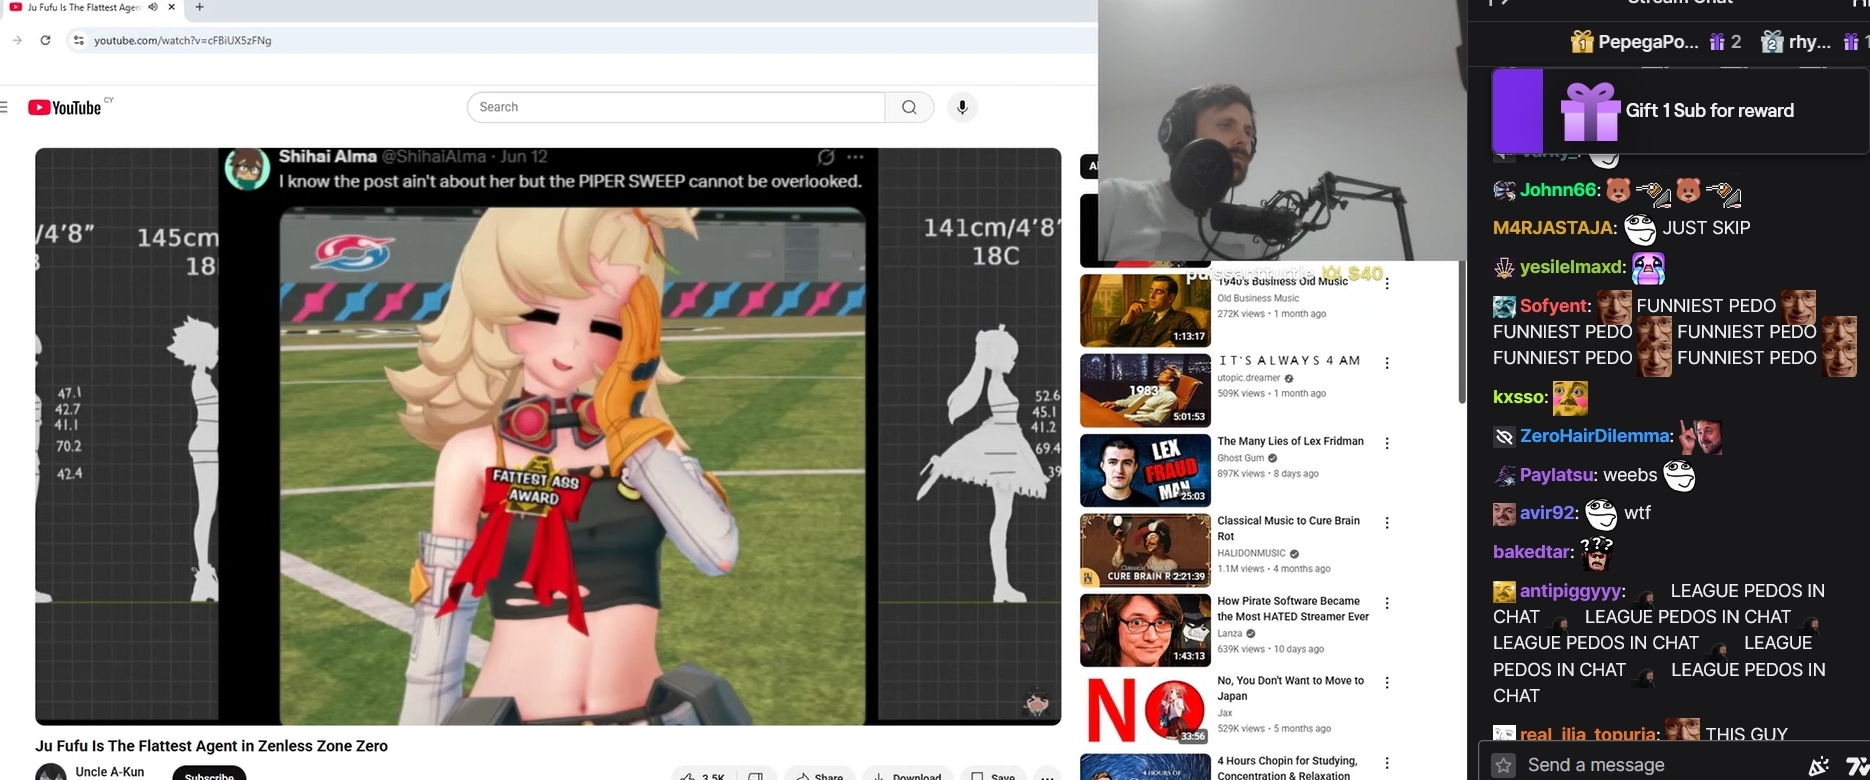
Task: Open the 4 Hours Chopin video thumbnail
Action: point(1145,767)
